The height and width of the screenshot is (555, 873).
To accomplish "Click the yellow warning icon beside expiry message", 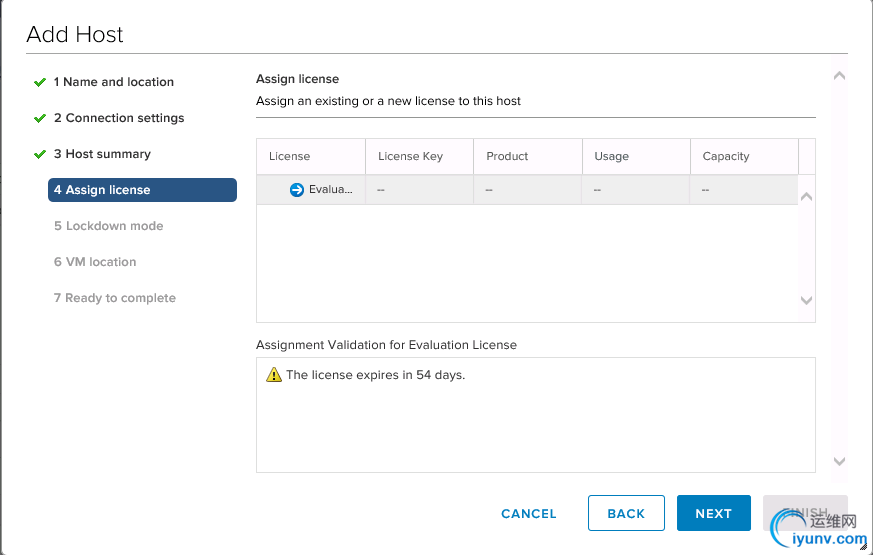I will (x=274, y=375).
